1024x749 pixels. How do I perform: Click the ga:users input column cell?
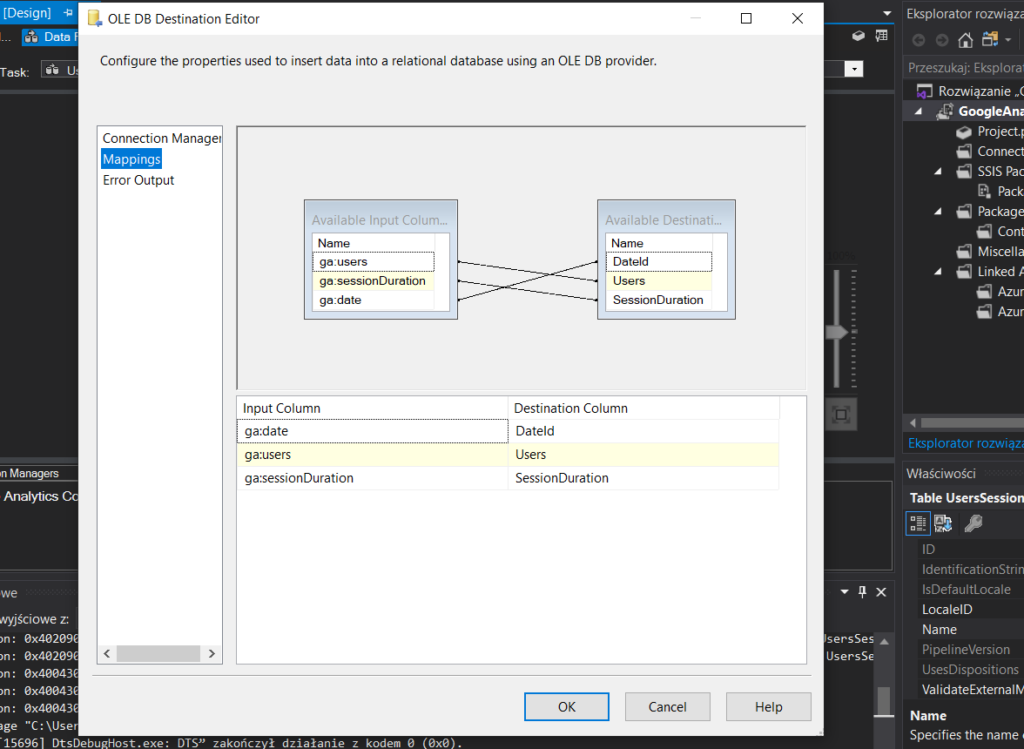coord(373,454)
